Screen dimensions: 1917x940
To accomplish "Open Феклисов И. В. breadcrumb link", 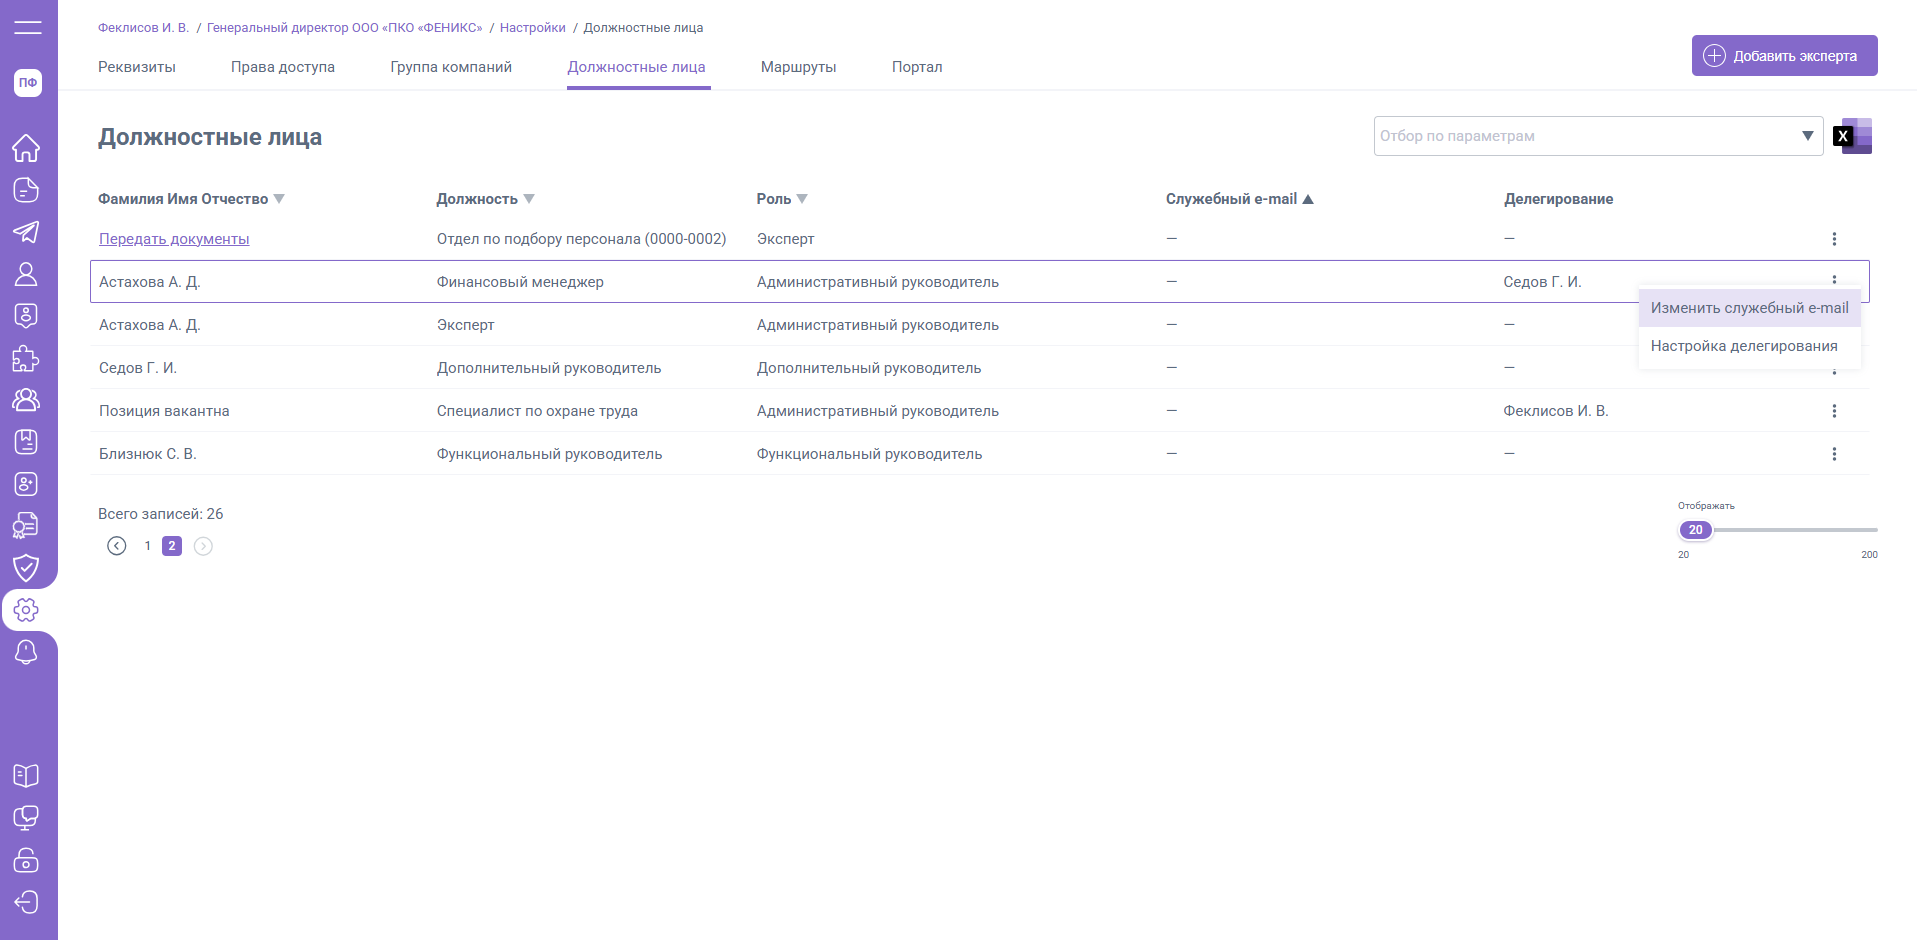I will (143, 28).
